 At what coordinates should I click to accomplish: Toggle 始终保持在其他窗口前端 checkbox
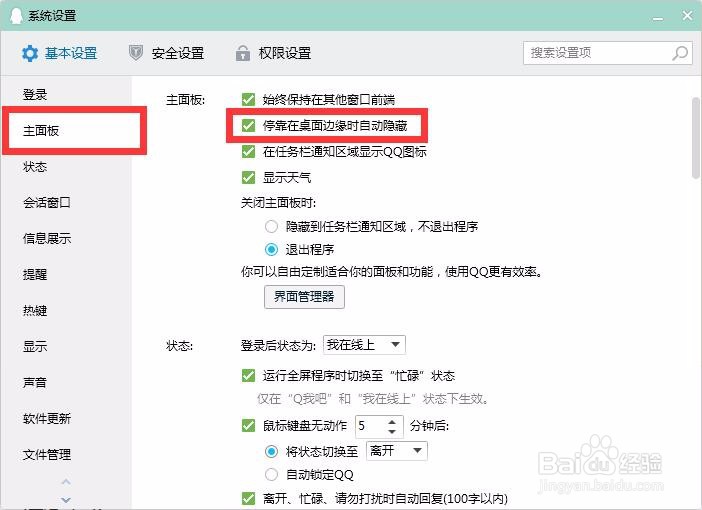click(x=248, y=99)
